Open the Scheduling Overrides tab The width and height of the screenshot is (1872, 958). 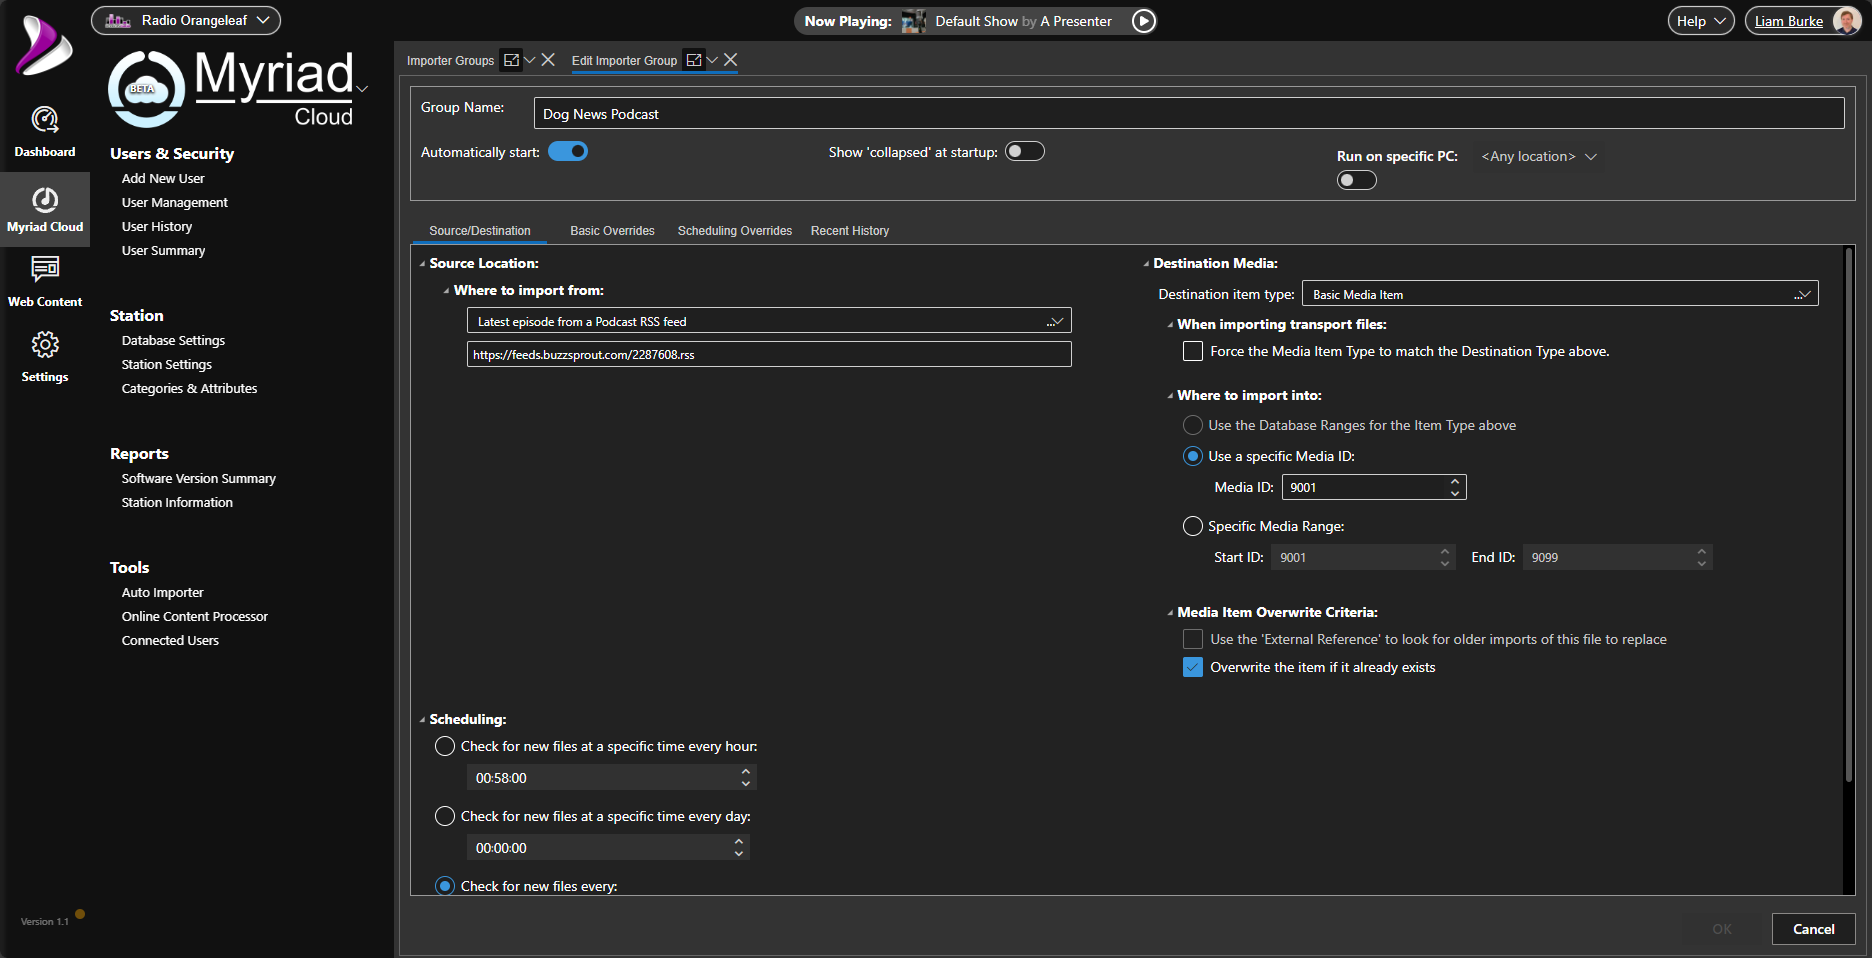pos(735,231)
